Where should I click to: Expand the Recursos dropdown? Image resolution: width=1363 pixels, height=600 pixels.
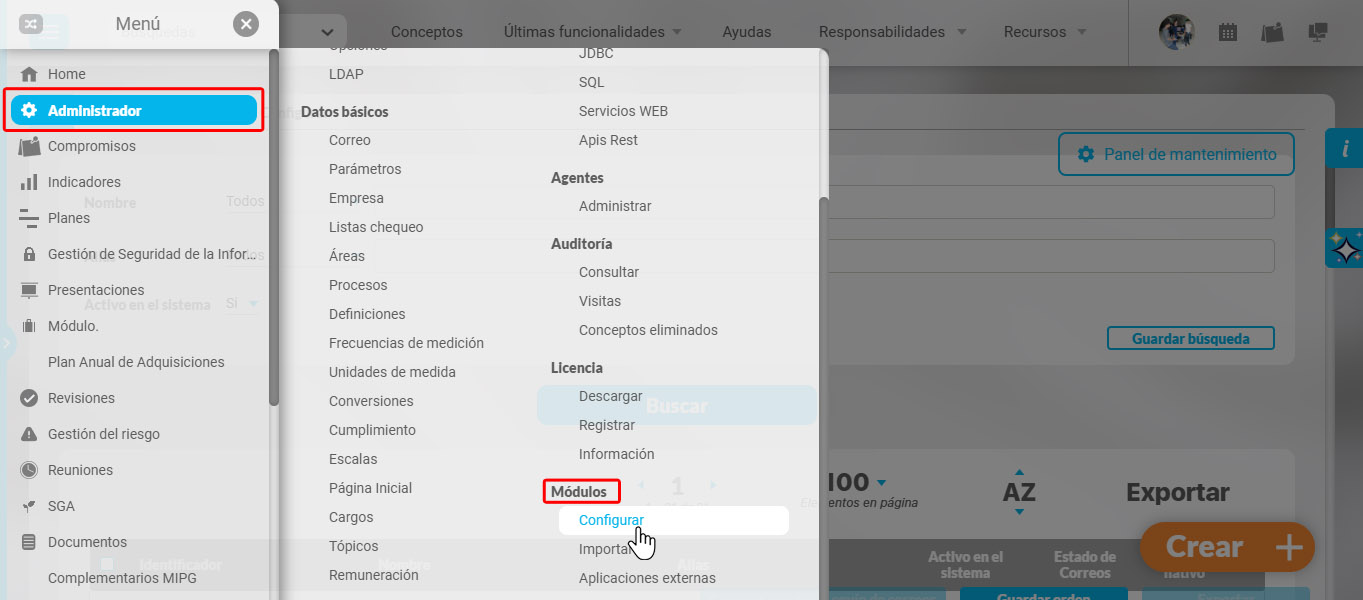1045,32
